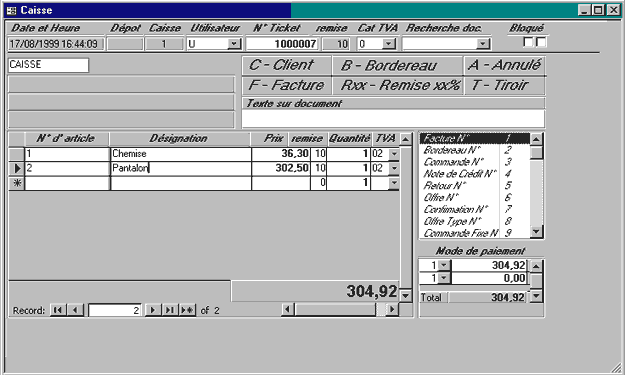The height and width of the screenshot is (375, 625).
Task: Click the Désignation column header
Action: click(x=180, y=139)
